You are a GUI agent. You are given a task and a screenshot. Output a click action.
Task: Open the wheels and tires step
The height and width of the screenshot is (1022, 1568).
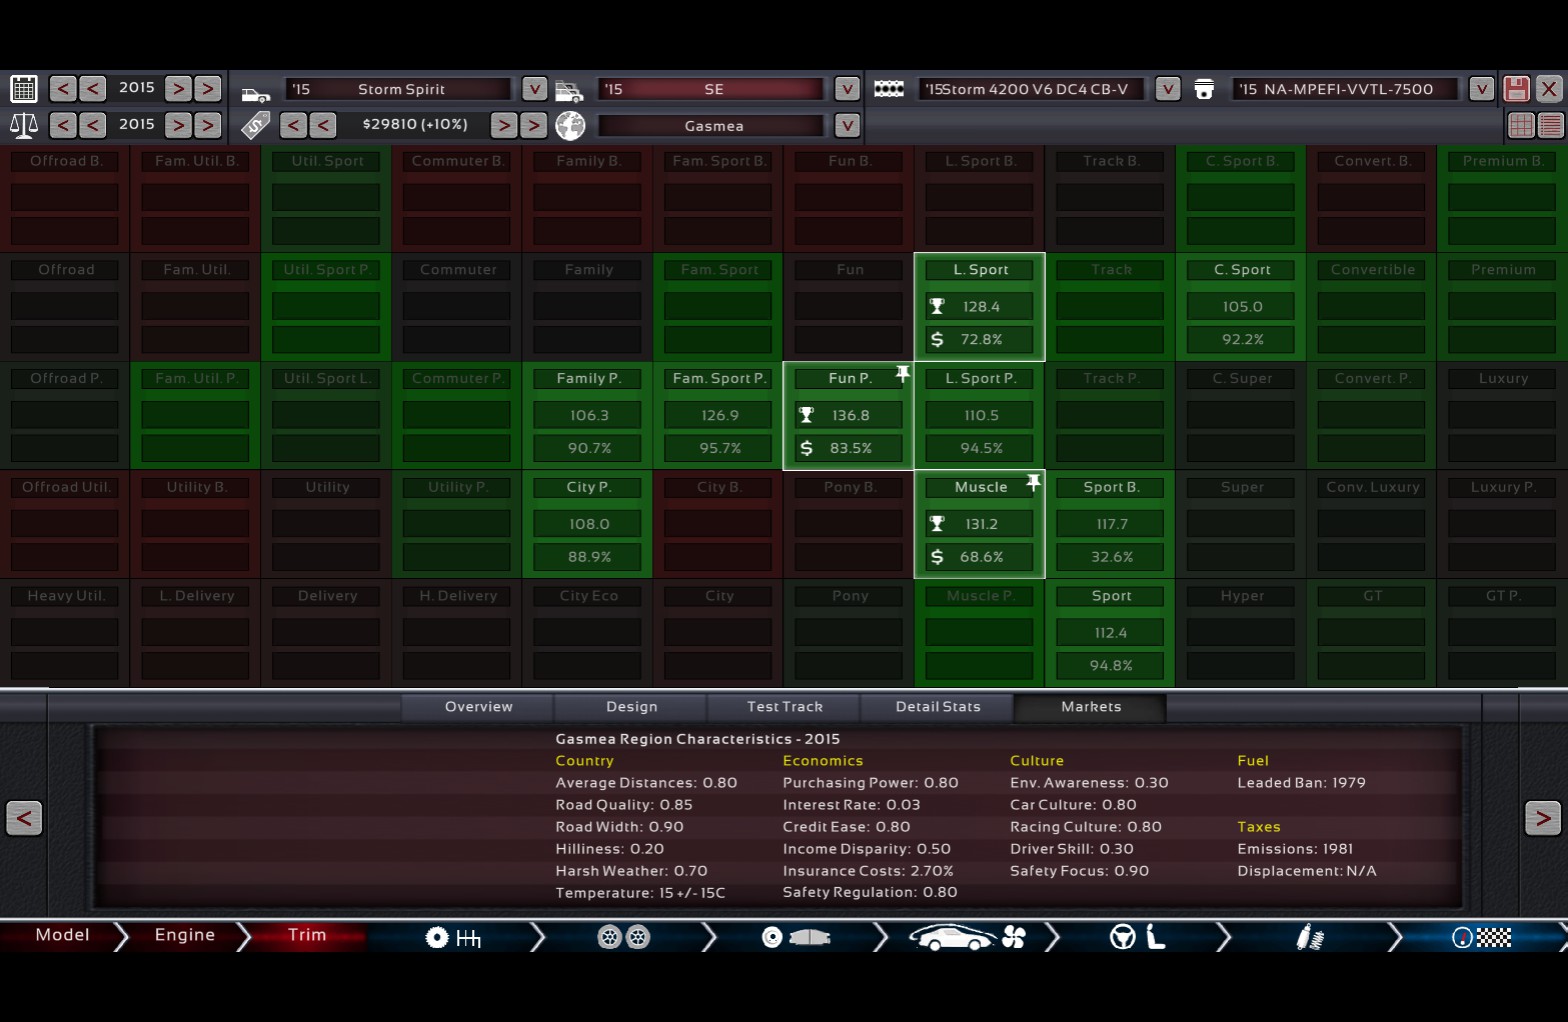[x=624, y=937]
